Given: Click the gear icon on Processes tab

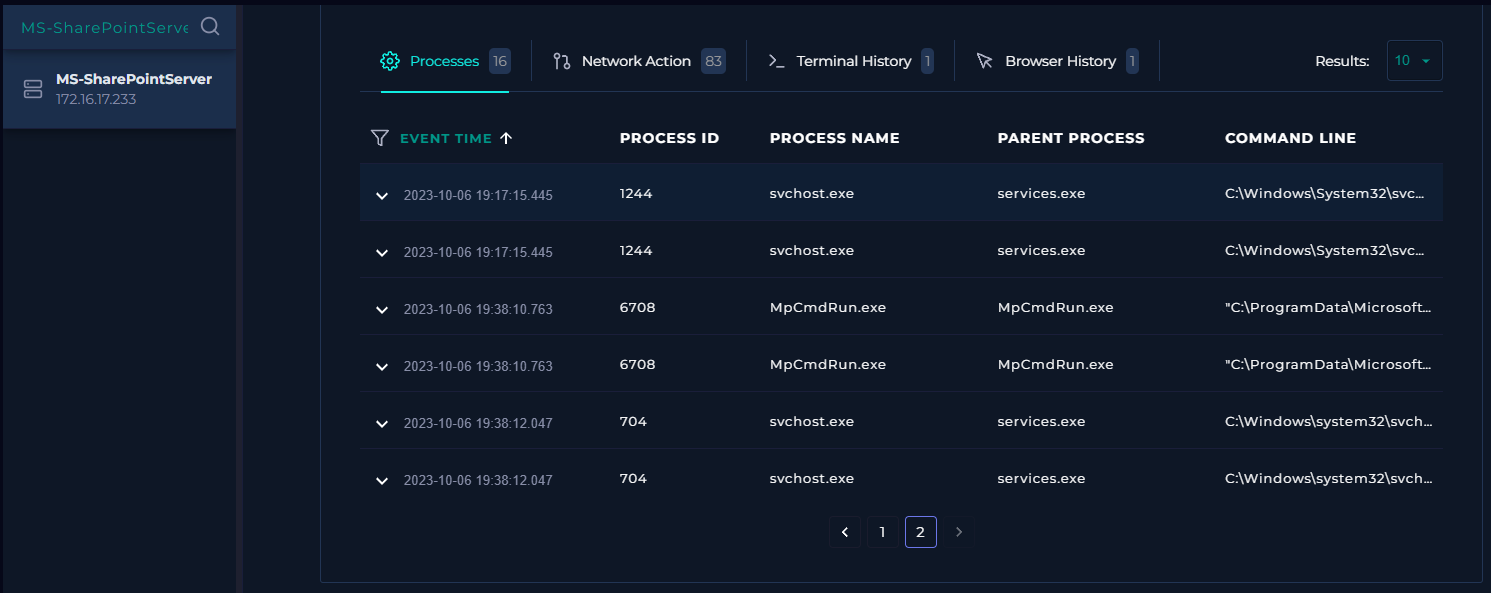Looking at the screenshot, I should point(390,61).
